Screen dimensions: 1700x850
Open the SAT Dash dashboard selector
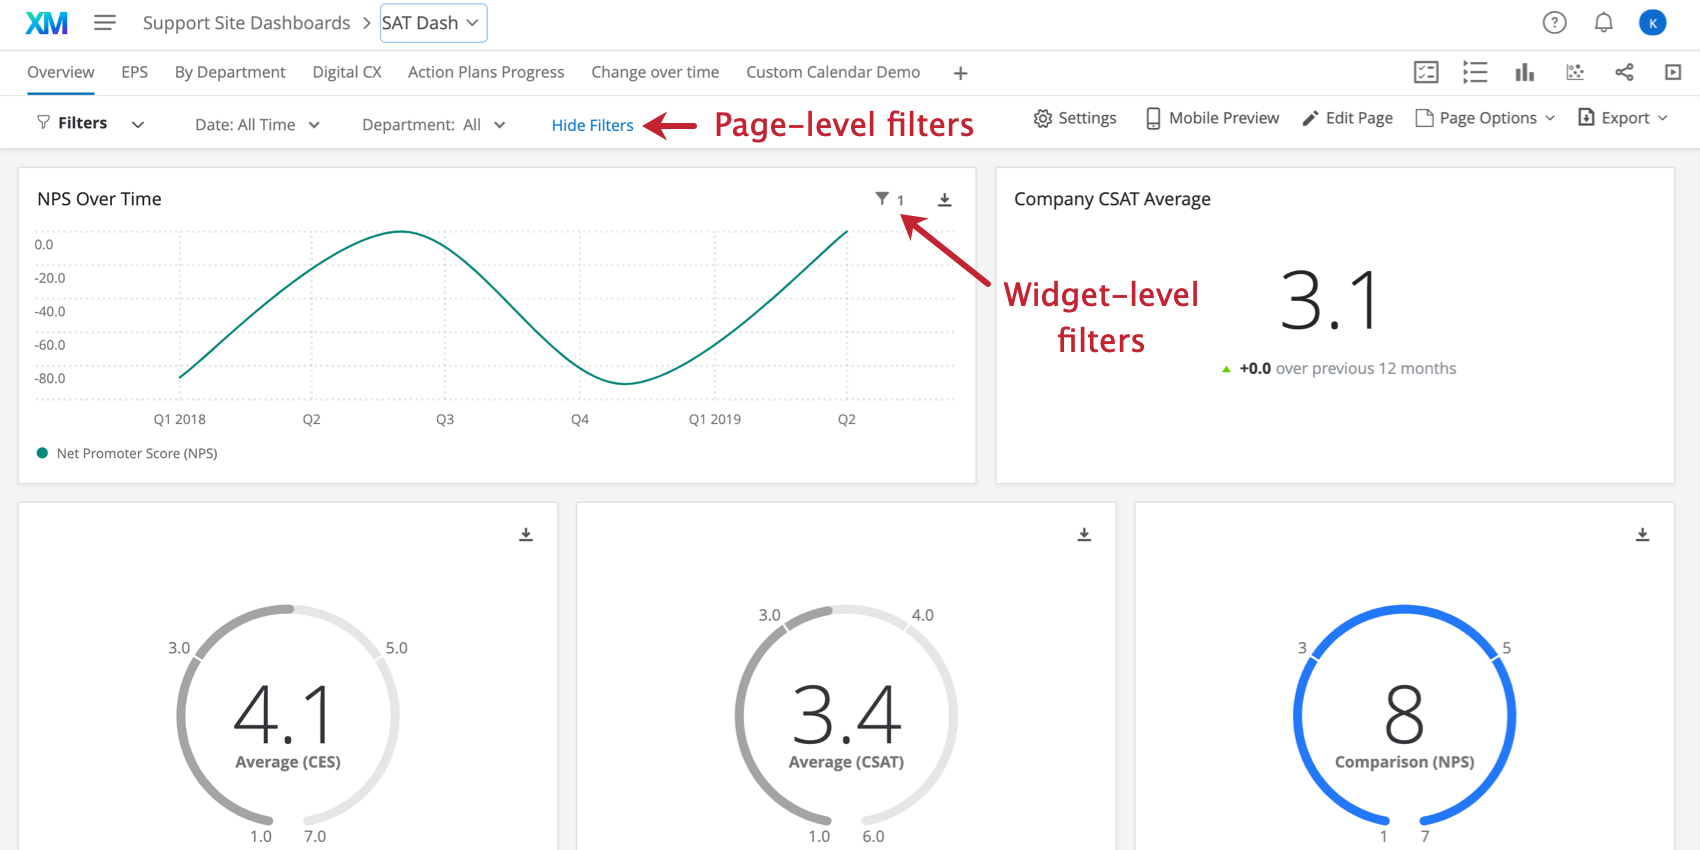click(x=433, y=23)
